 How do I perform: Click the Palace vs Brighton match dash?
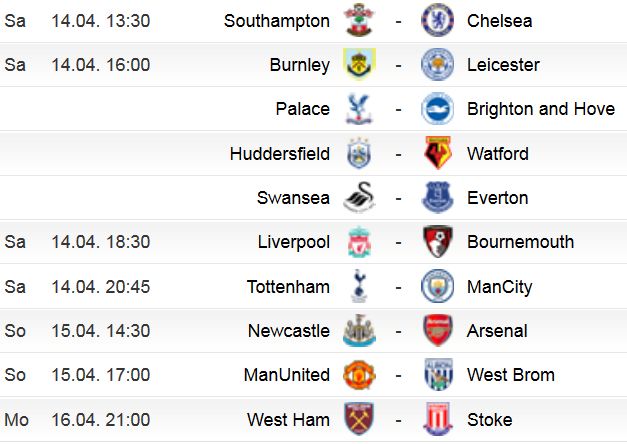click(x=398, y=109)
